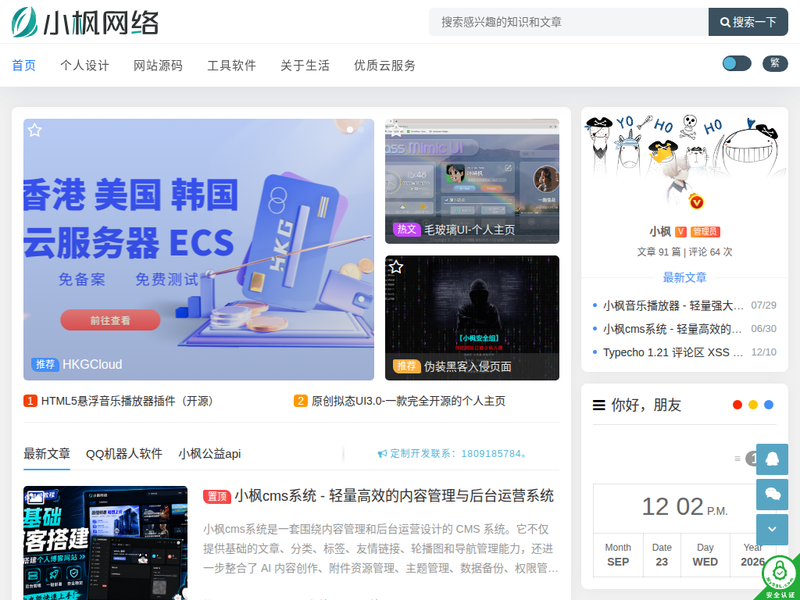Open sidebar article Typecho 1.21 评论区 XSS
Screen dimensions: 800x600
(x=672, y=352)
